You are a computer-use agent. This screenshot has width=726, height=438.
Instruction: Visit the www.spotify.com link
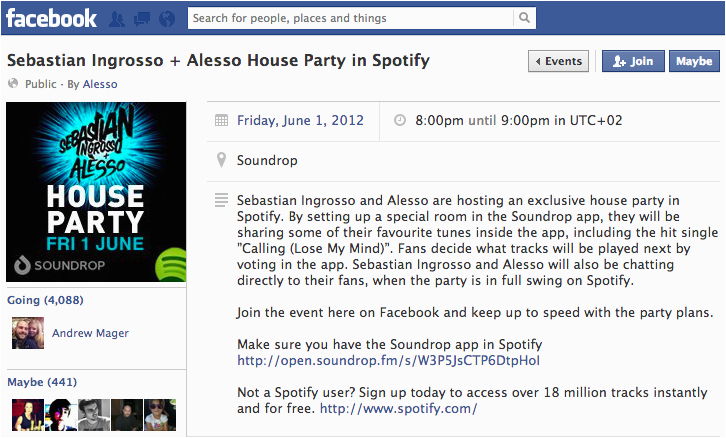click(398, 408)
